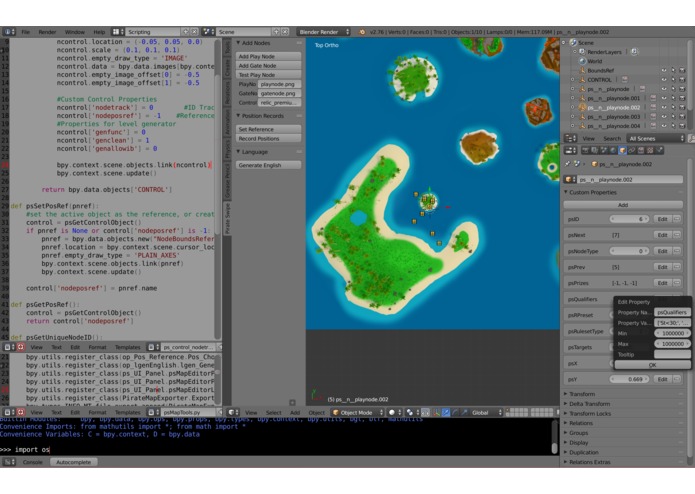Click the X icon beside Scripting layout
695x494 pixels.
coord(194,32)
